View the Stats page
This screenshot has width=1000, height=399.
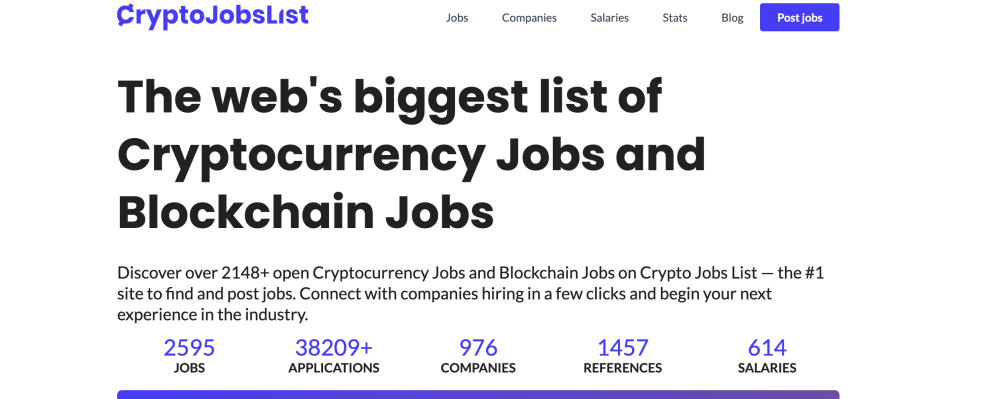pos(675,18)
